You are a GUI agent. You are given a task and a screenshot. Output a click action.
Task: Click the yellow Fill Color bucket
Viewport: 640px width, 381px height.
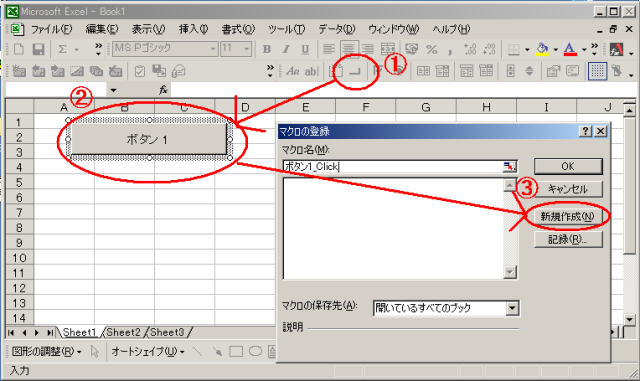click(x=542, y=49)
